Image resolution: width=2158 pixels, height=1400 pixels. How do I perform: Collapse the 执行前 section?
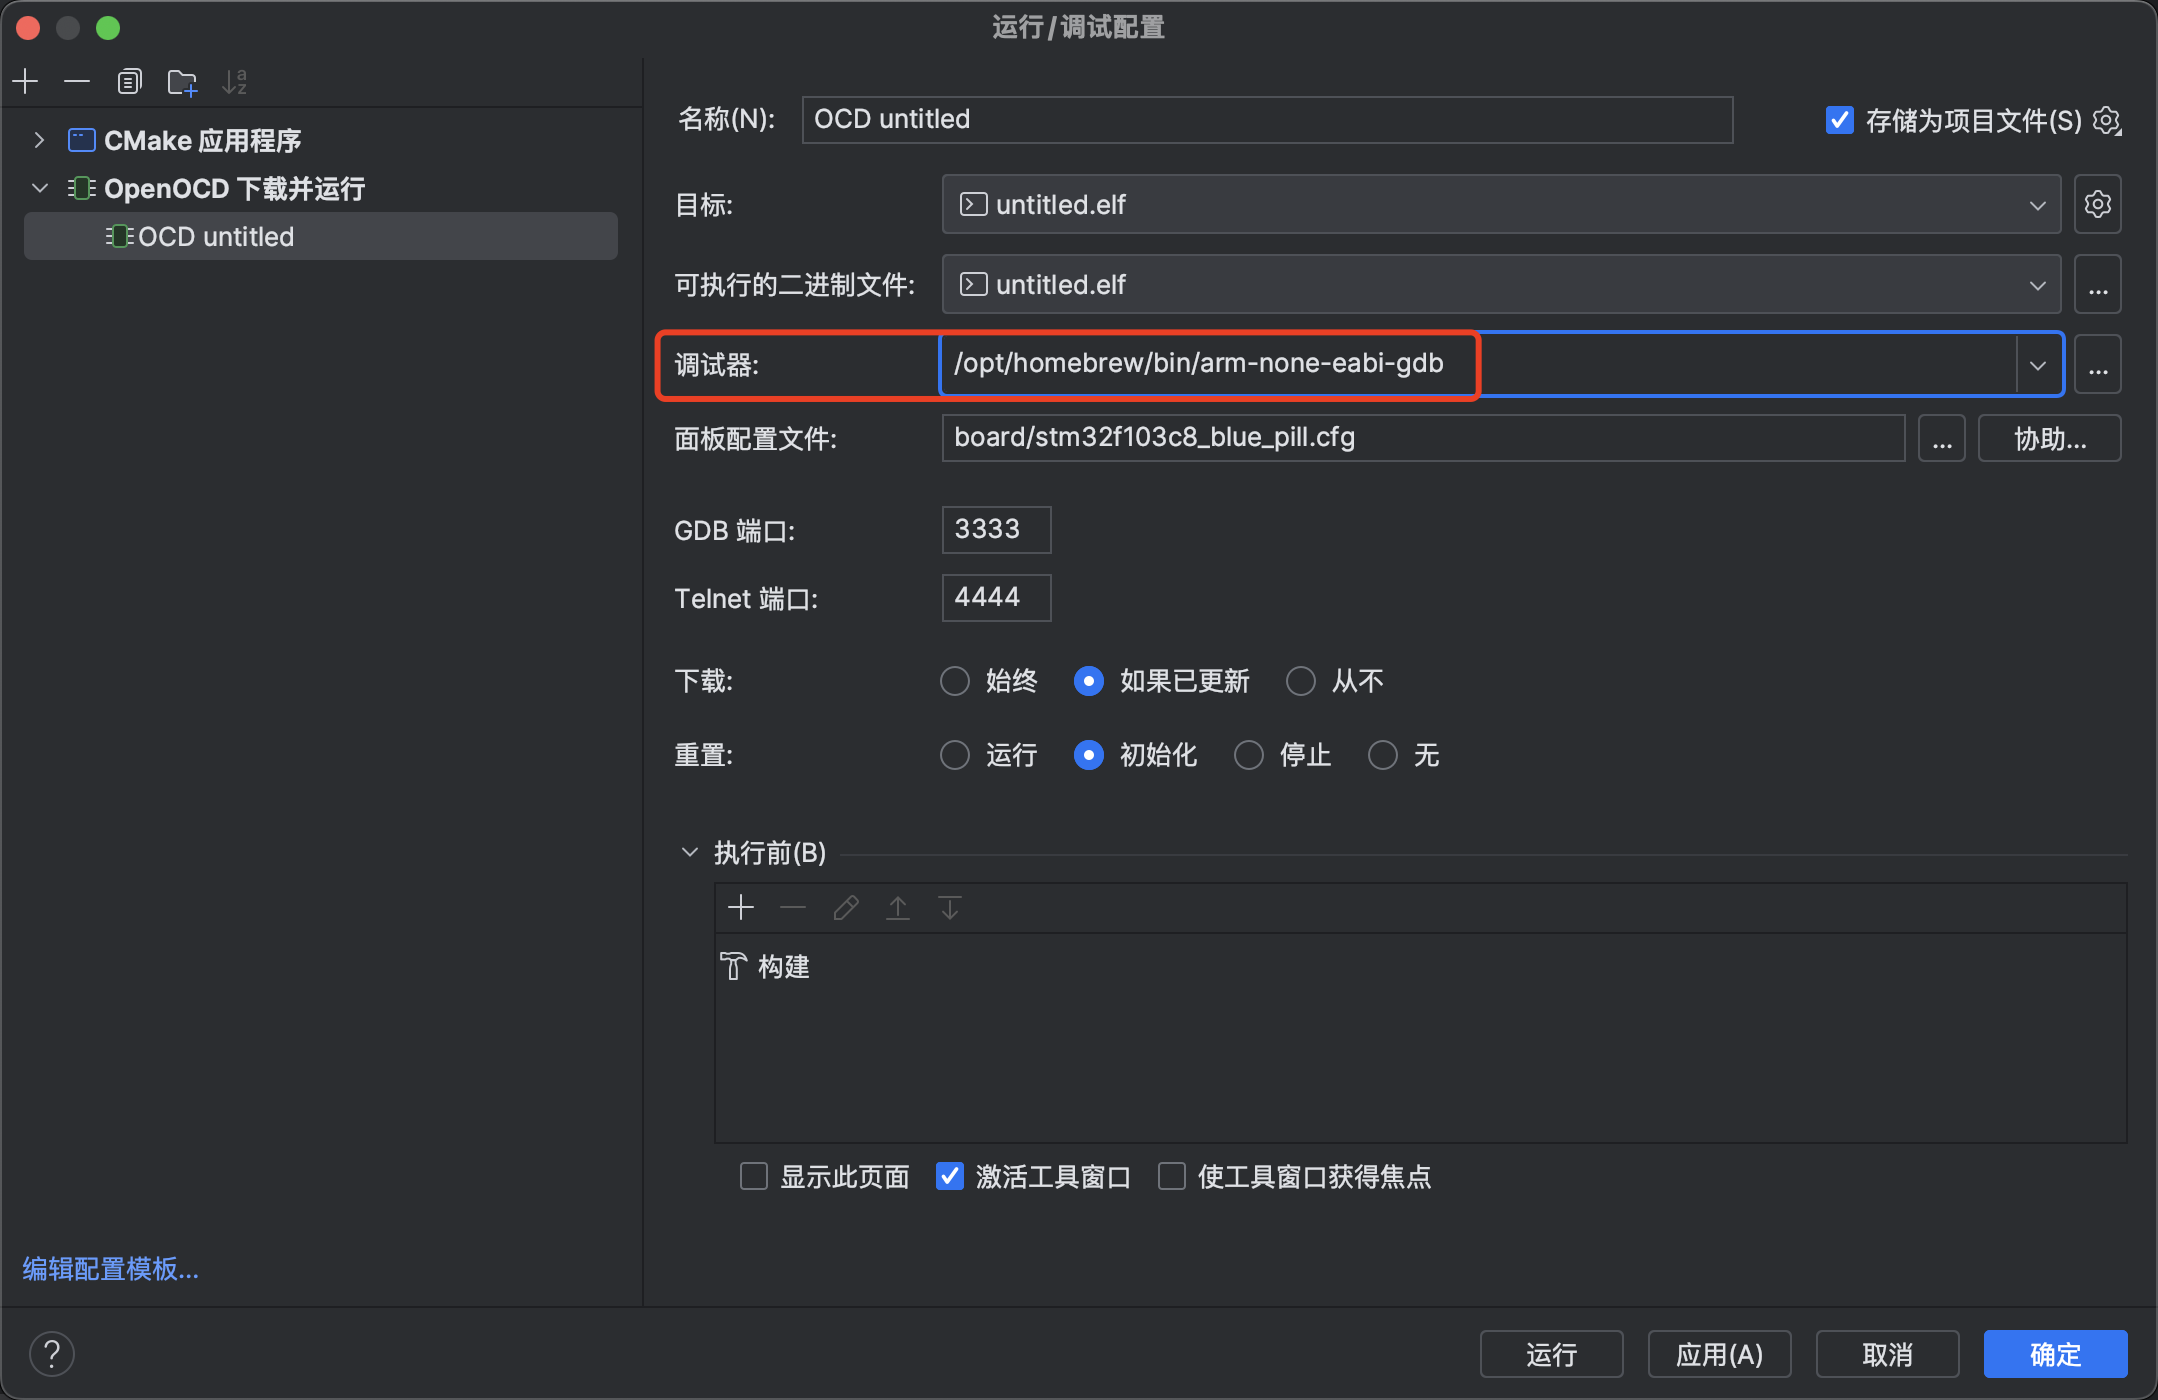click(689, 852)
